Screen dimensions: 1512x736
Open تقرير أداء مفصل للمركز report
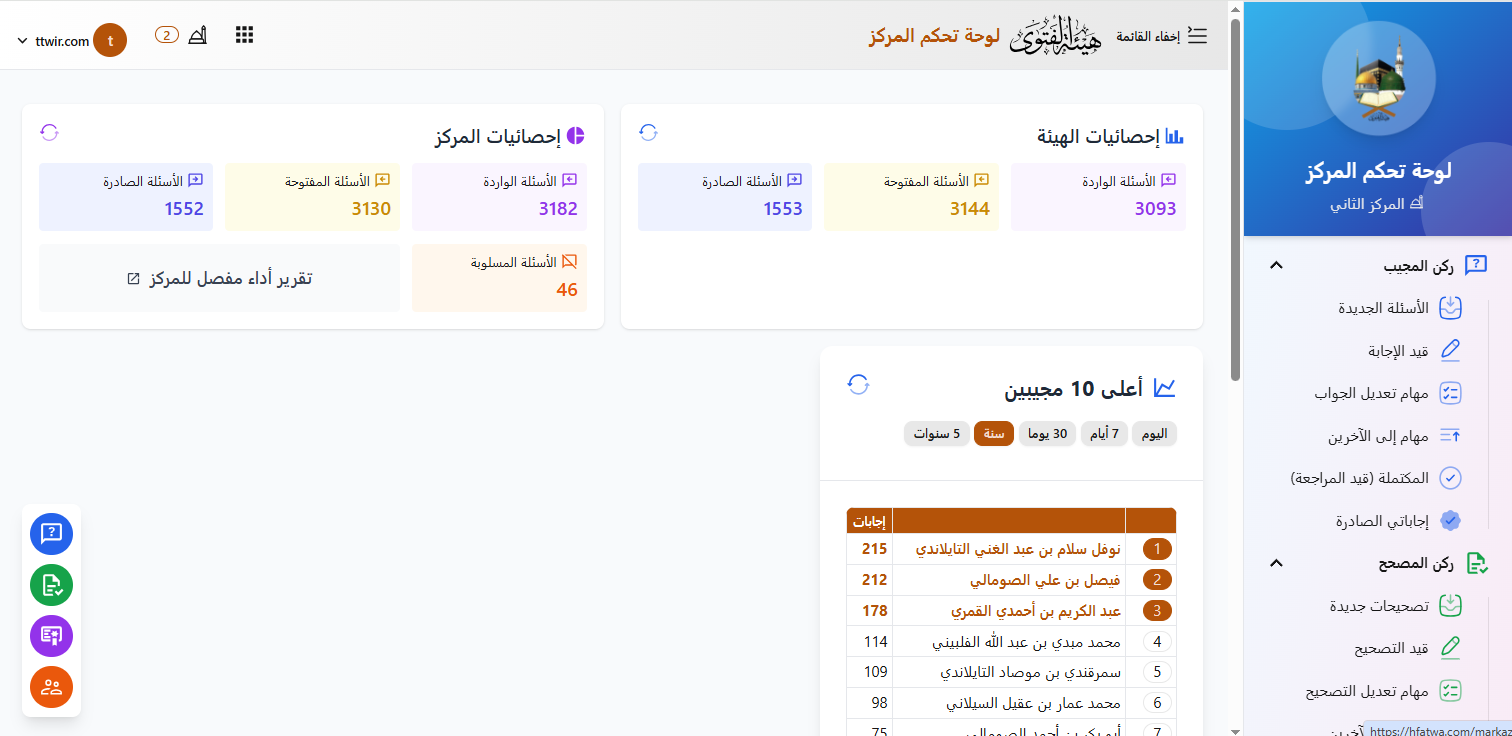(x=218, y=278)
